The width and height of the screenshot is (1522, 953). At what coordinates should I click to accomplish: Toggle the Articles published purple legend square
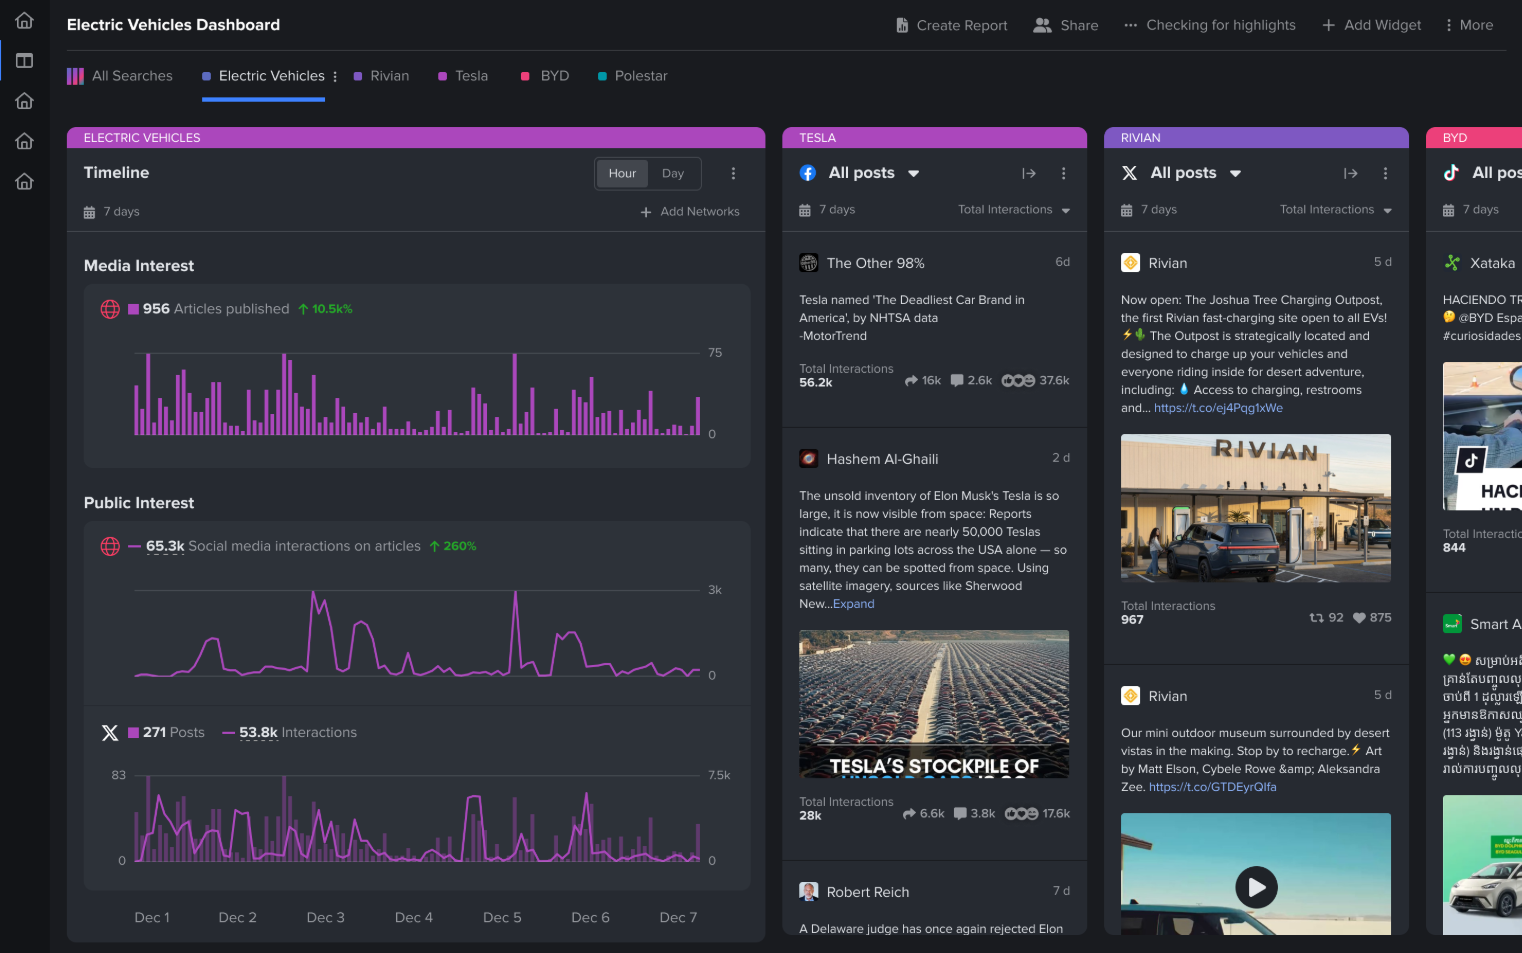tap(133, 309)
